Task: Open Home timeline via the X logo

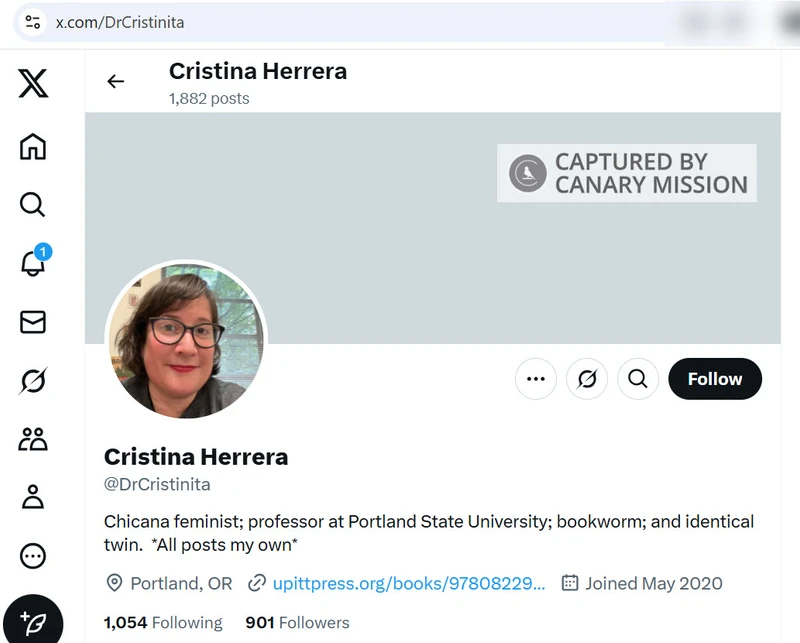Action: pyautogui.click(x=32, y=84)
